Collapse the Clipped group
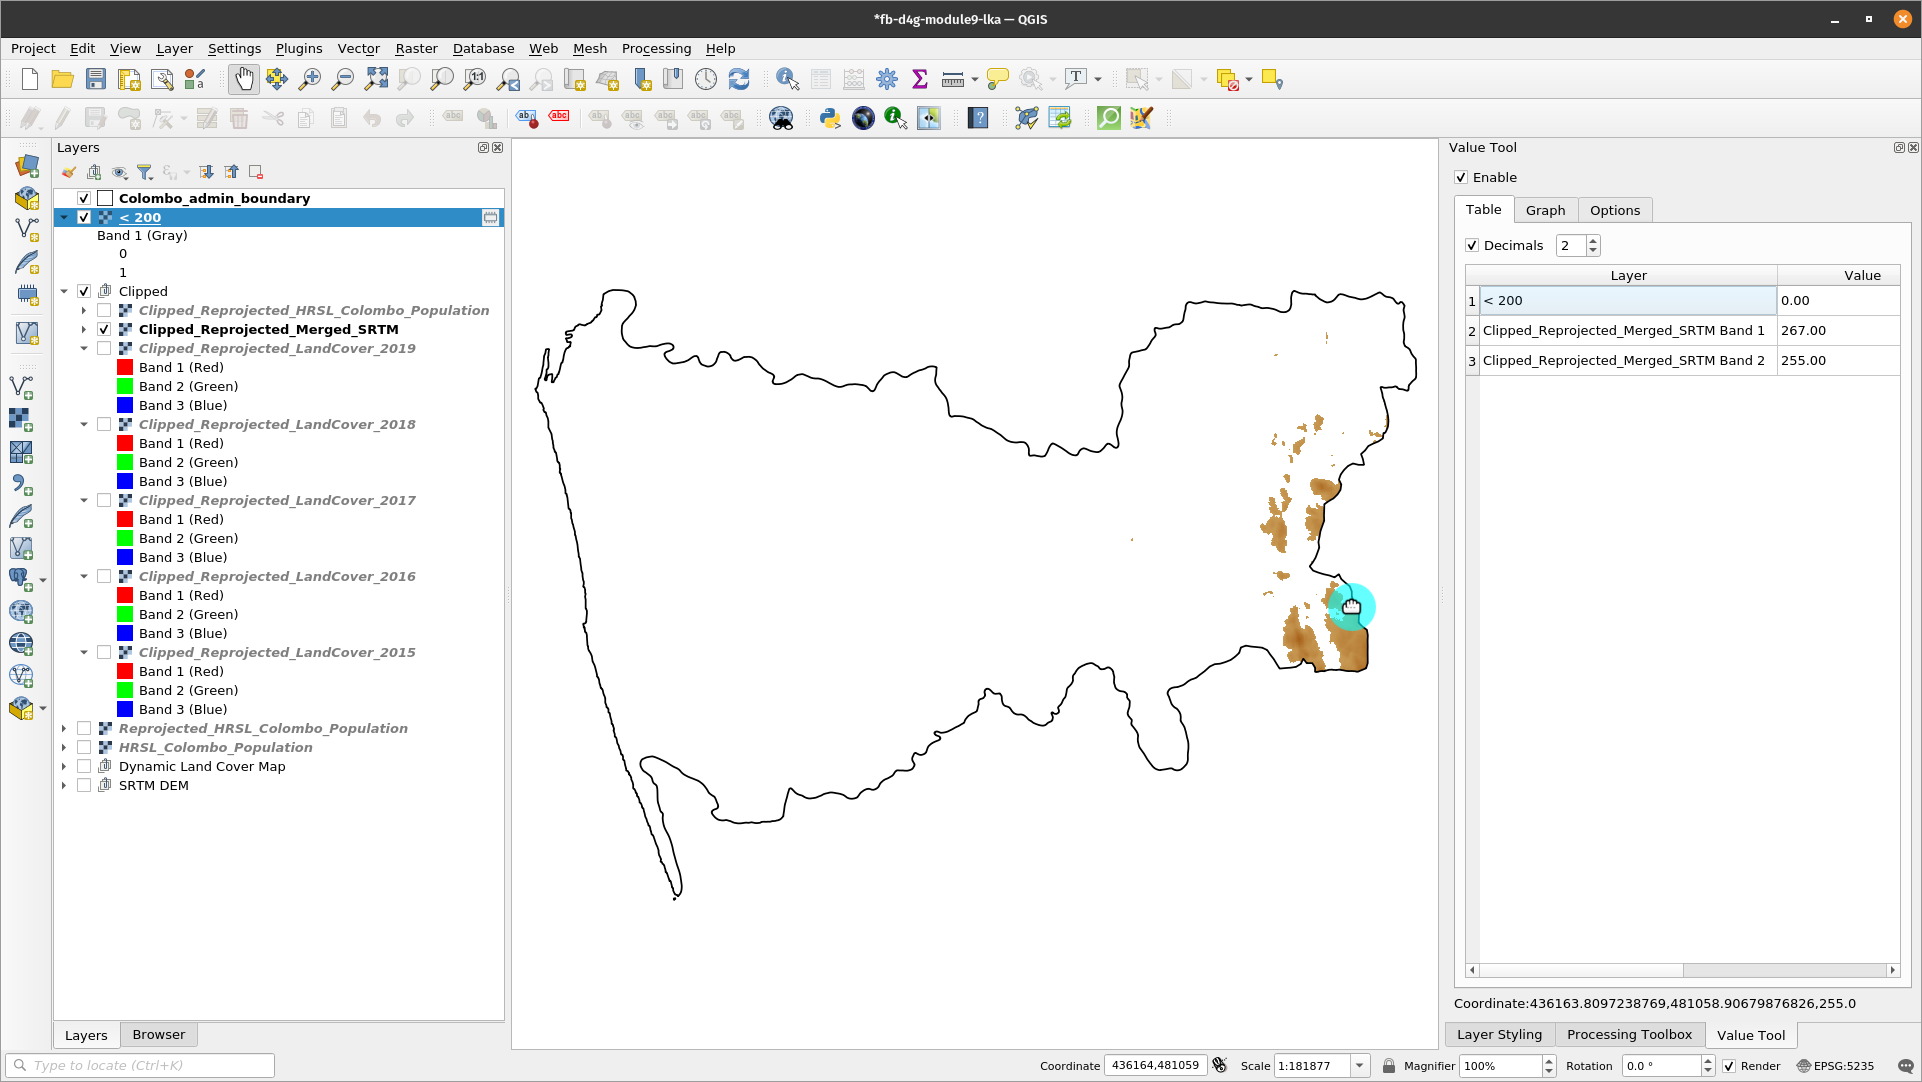 tap(64, 292)
